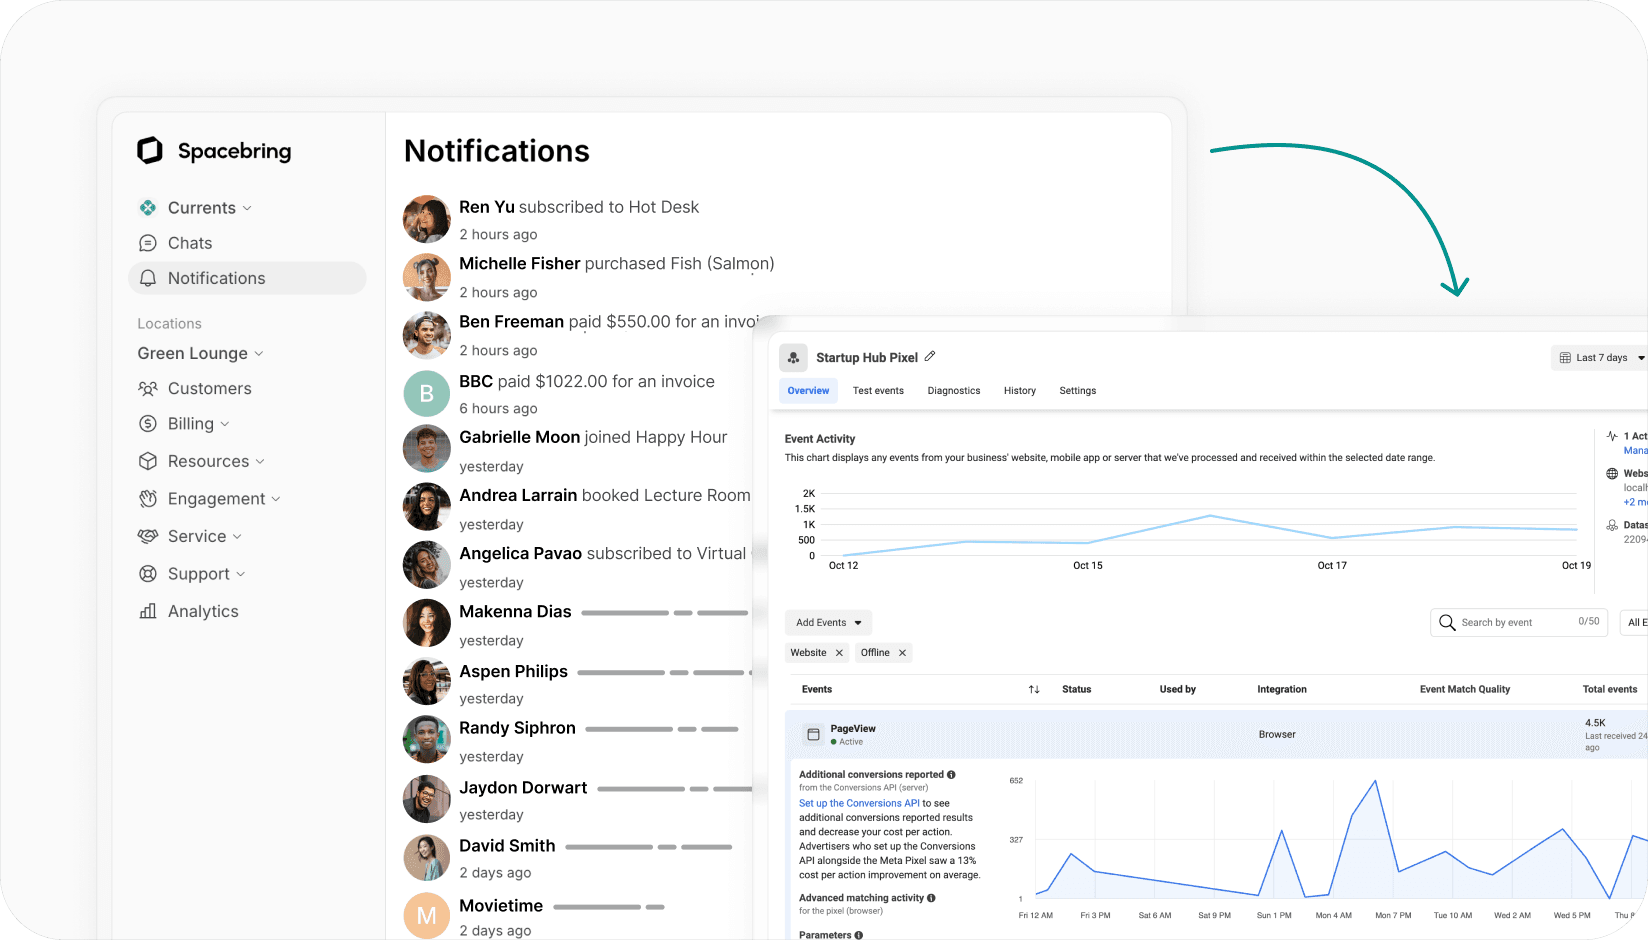Viewport: 1648px width, 940px height.
Task: Switch to the Diagnostics tab
Action: tap(953, 391)
